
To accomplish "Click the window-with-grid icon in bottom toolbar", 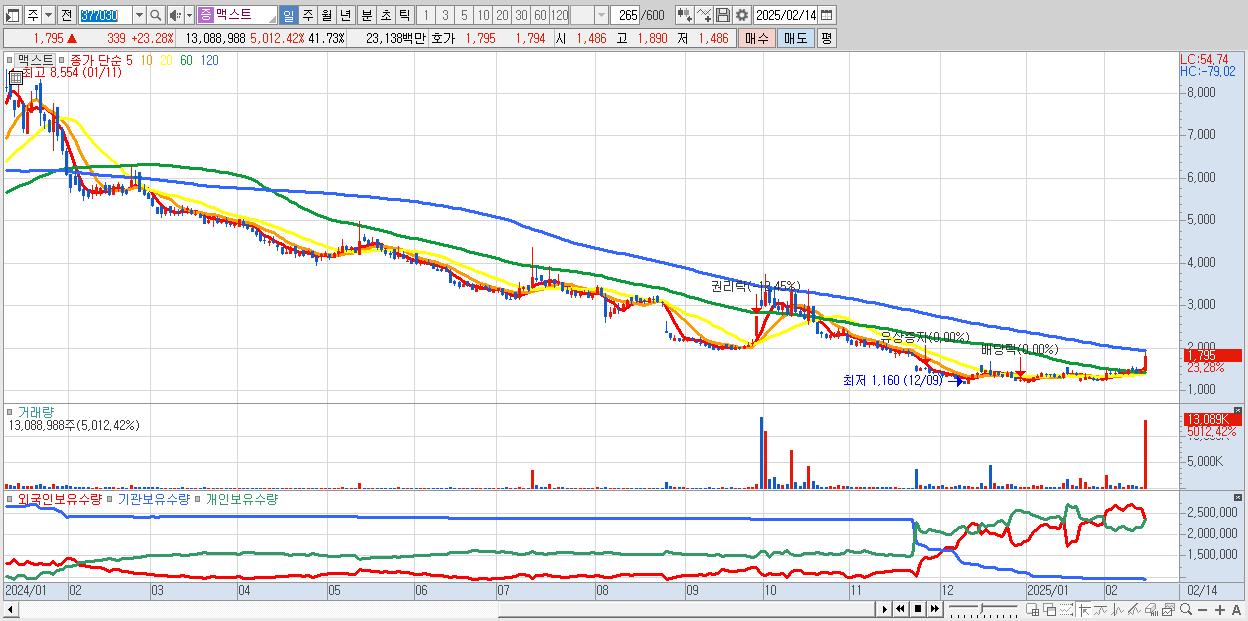I will coord(1033,610).
